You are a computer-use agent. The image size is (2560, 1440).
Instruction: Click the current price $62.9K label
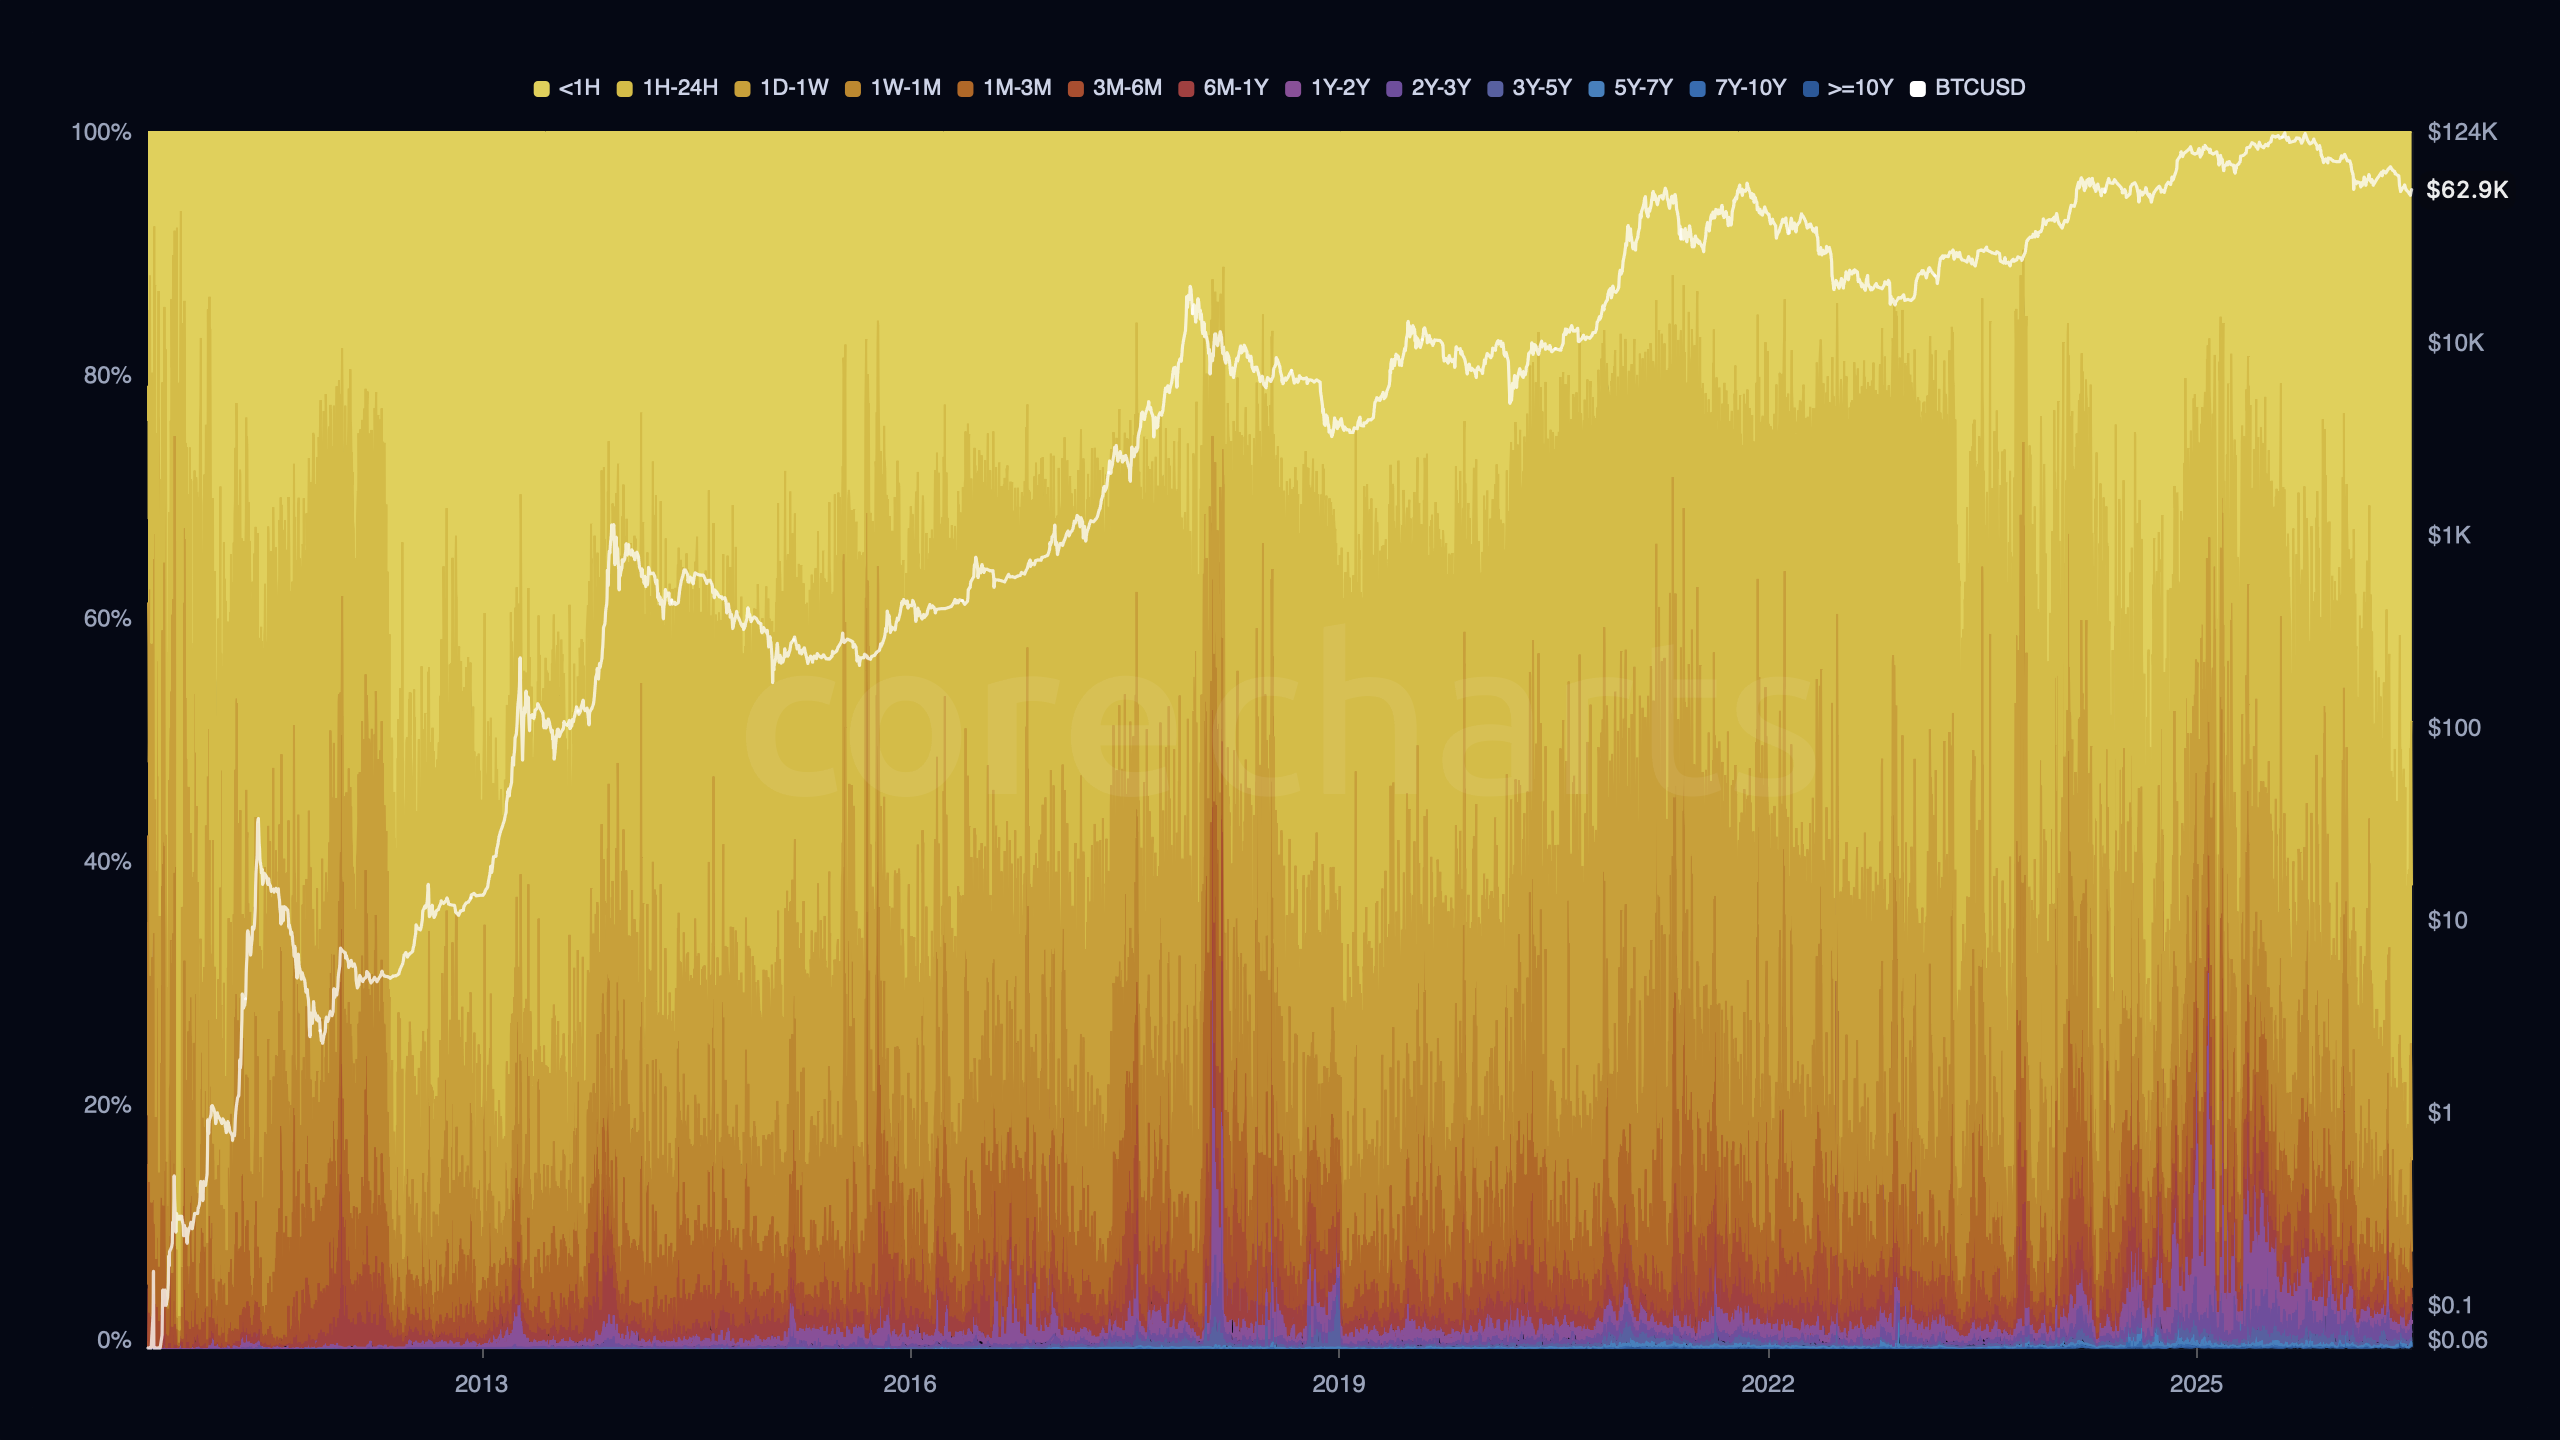coord(2467,190)
